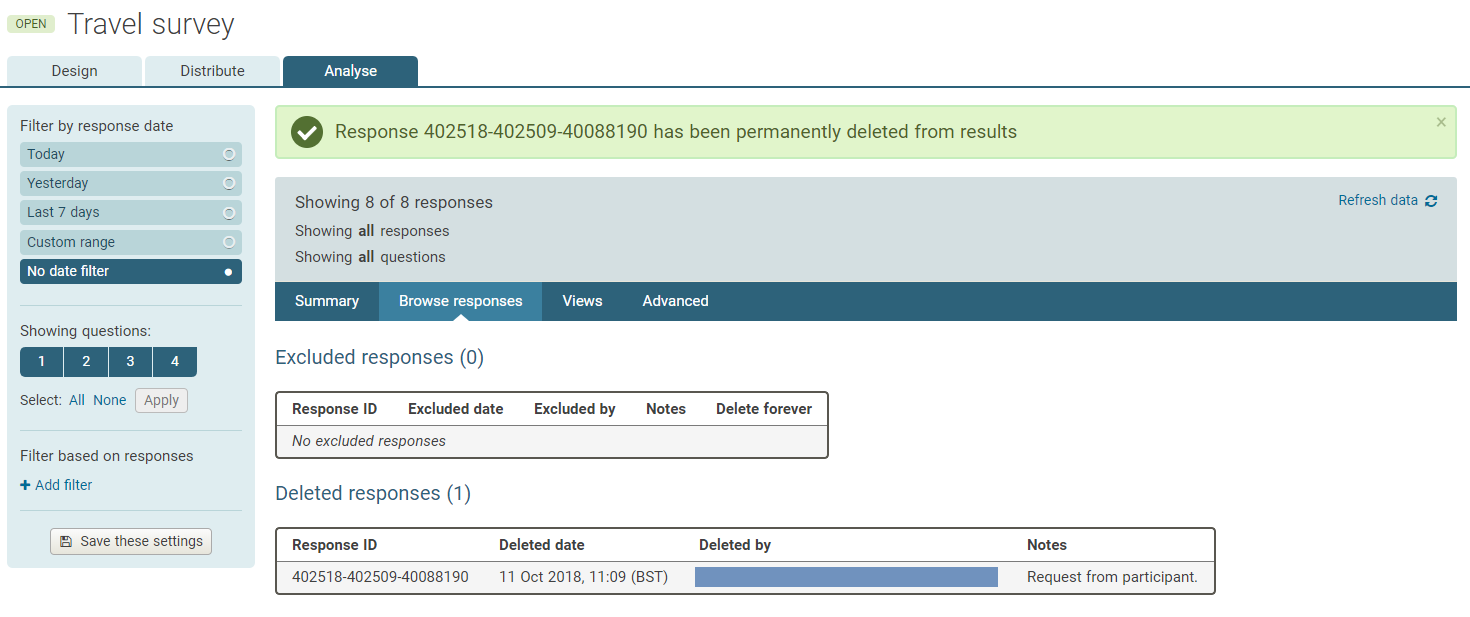The width and height of the screenshot is (1470, 617).
Task: Click the plus icon beside Add filter
Action: 25,485
